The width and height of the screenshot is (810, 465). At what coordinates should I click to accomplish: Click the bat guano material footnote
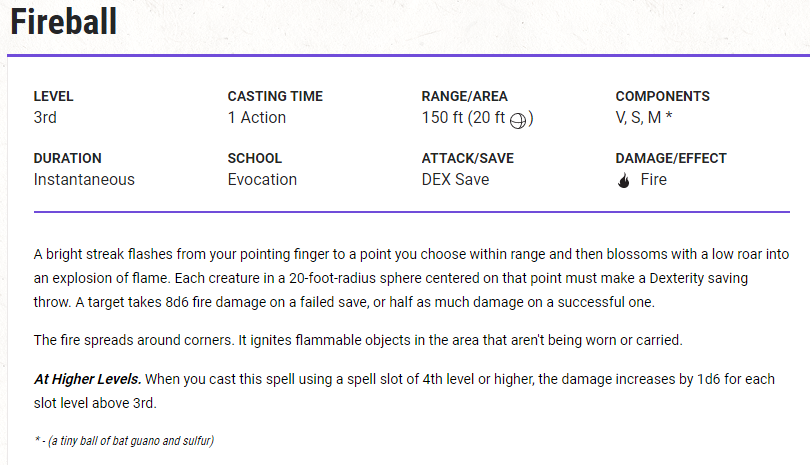pos(124,441)
